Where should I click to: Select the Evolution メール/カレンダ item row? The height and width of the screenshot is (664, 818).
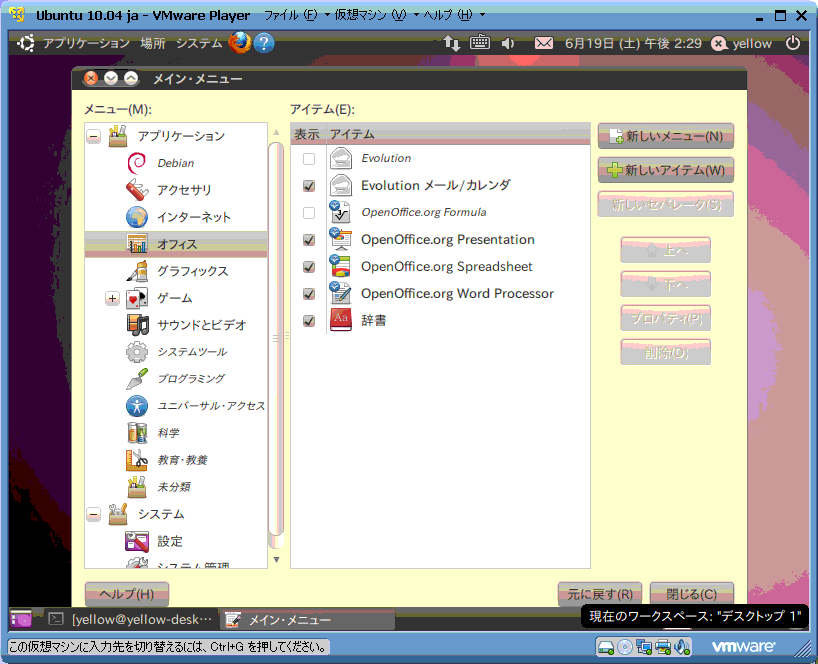440,186
